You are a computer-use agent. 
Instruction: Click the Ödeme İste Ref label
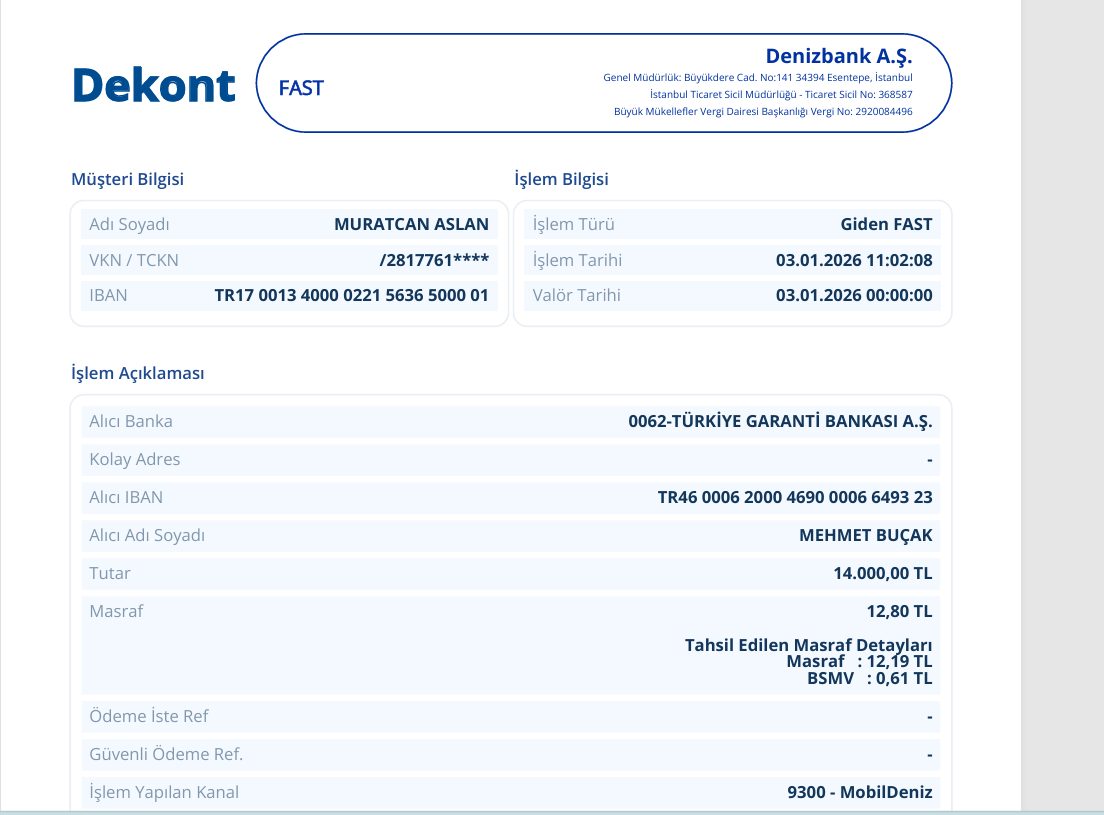click(x=149, y=716)
